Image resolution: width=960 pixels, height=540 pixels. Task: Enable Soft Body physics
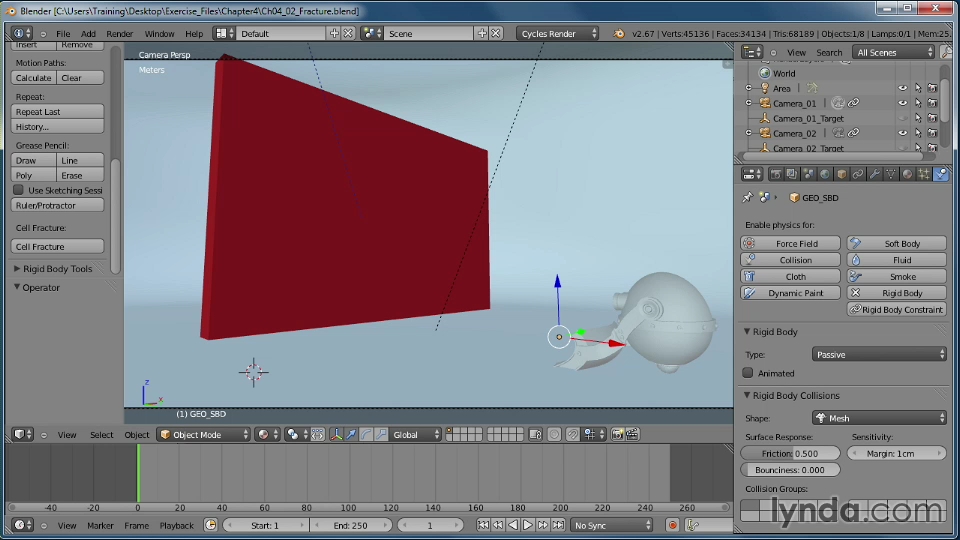[x=896, y=243]
